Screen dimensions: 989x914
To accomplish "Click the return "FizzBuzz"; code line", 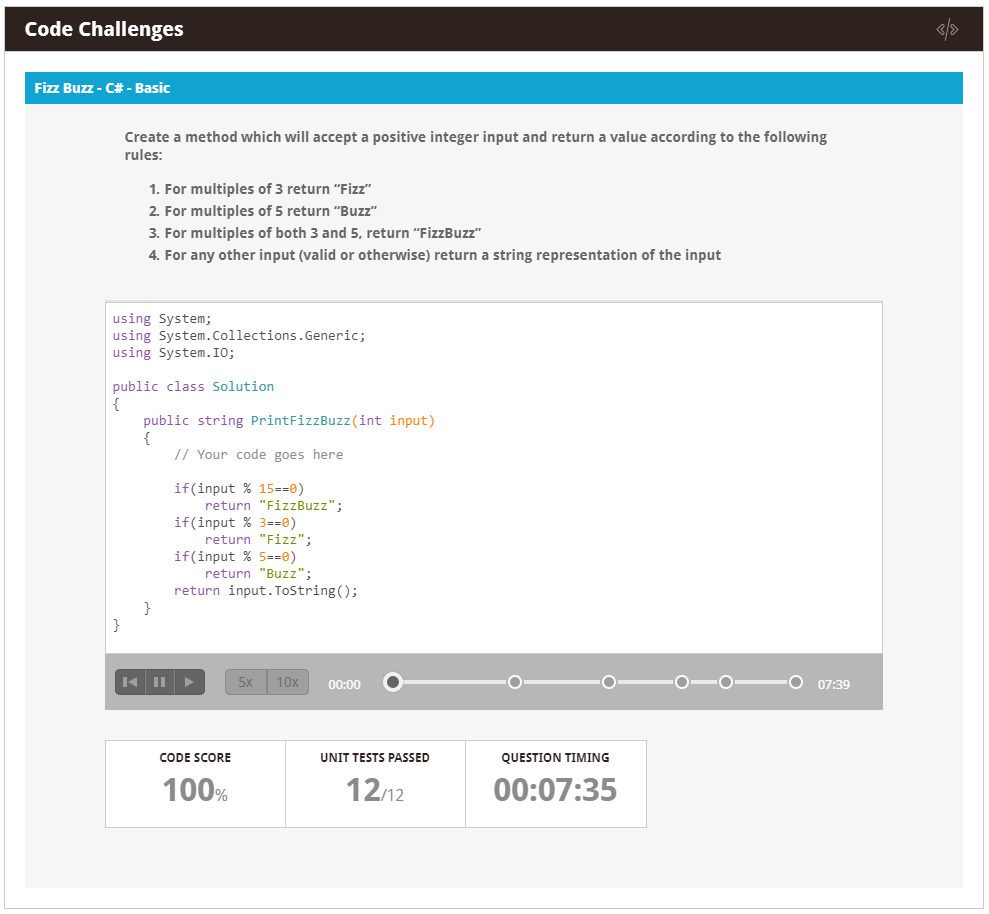I will (273, 506).
